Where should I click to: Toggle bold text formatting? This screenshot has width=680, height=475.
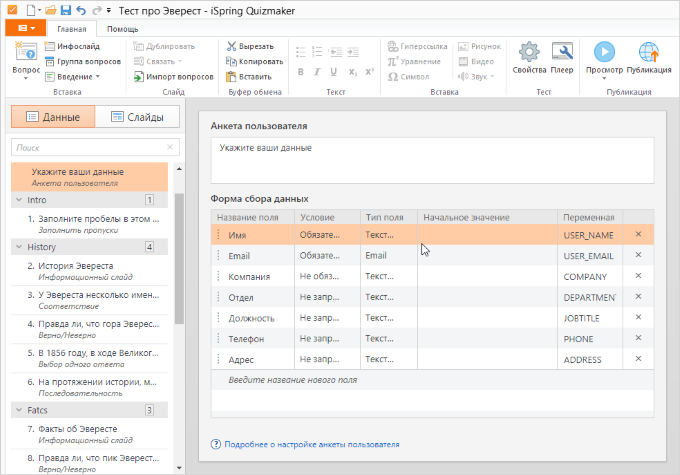301,72
